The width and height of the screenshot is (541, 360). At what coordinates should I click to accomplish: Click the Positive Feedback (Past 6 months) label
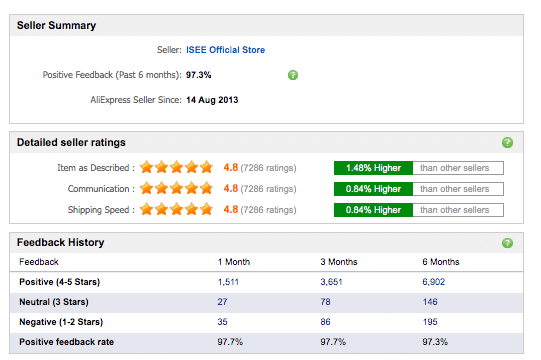coord(112,75)
